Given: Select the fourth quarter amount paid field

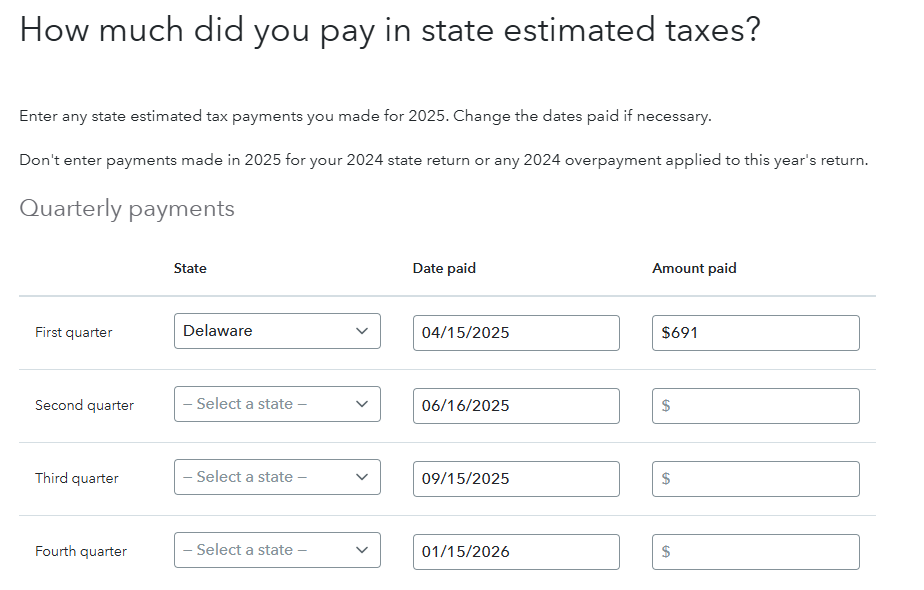Looking at the screenshot, I should (x=755, y=552).
